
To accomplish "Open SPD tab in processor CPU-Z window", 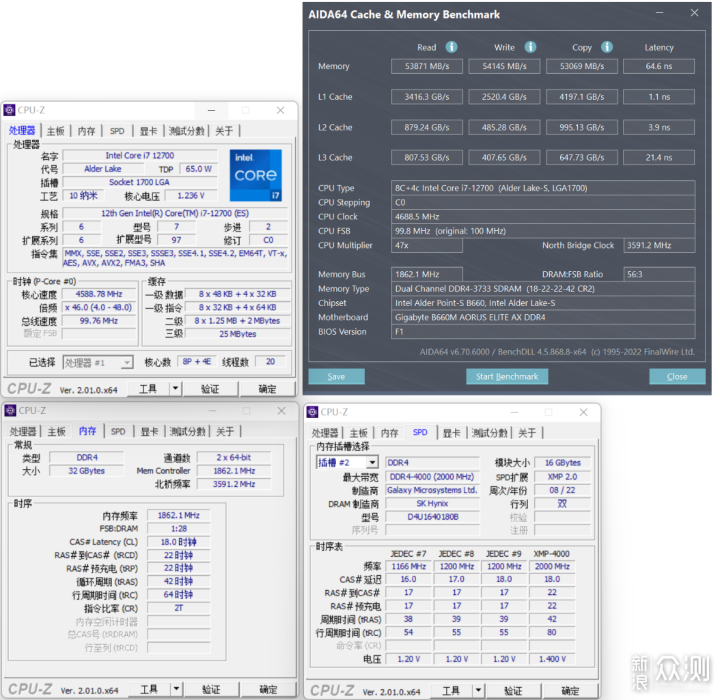I will click(117, 131).
